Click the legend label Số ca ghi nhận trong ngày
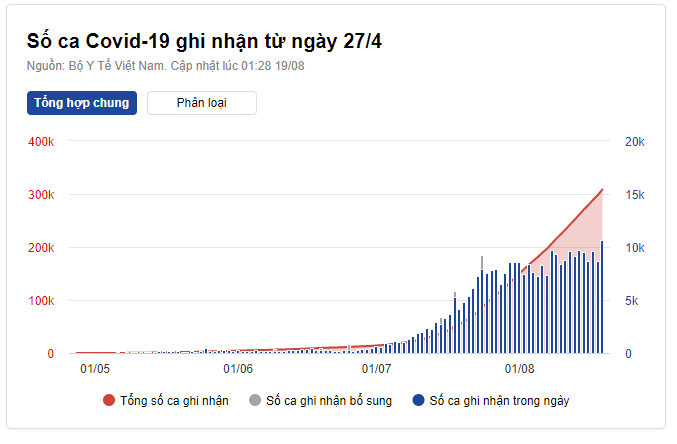The image size is (677, 444). click(x=499, y=401)
